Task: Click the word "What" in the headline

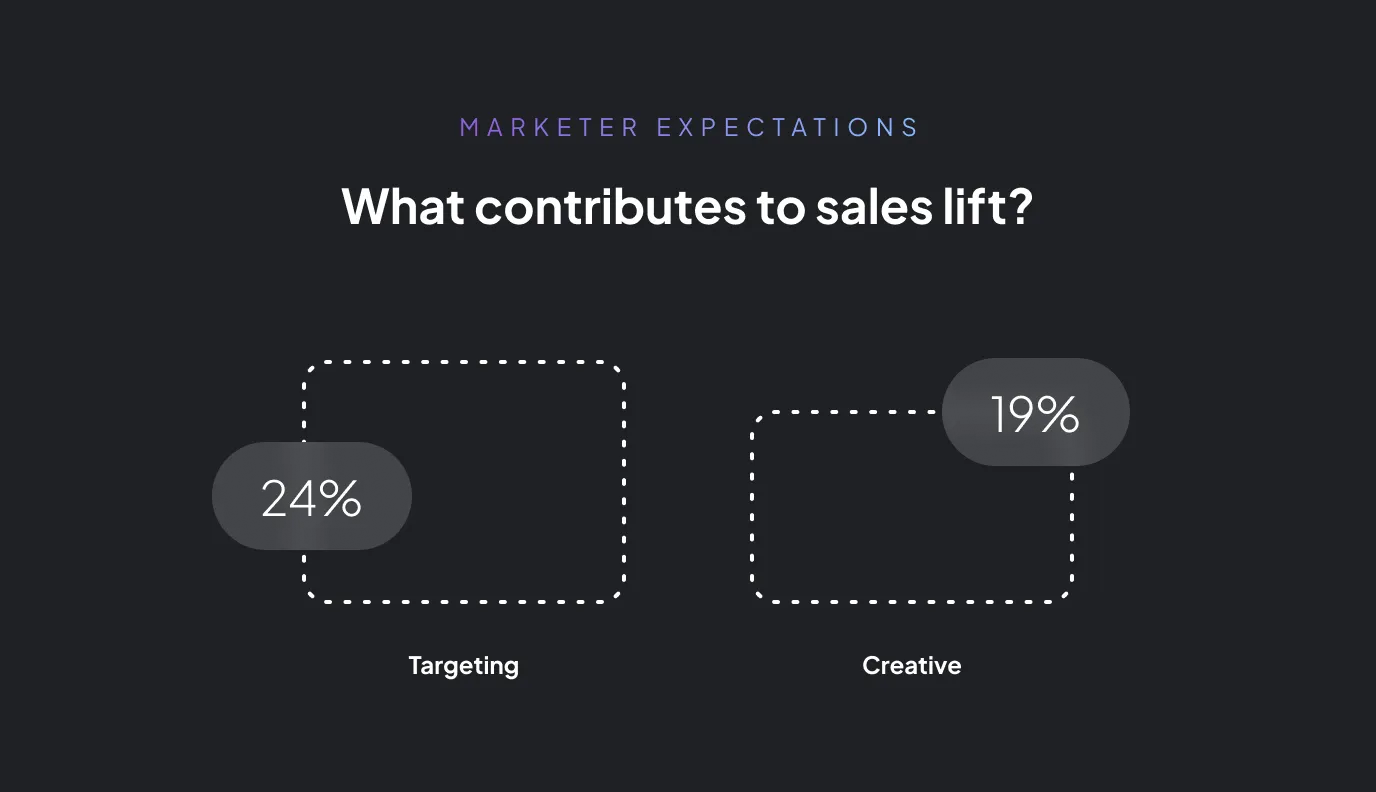Action: (x=403, y=206)
